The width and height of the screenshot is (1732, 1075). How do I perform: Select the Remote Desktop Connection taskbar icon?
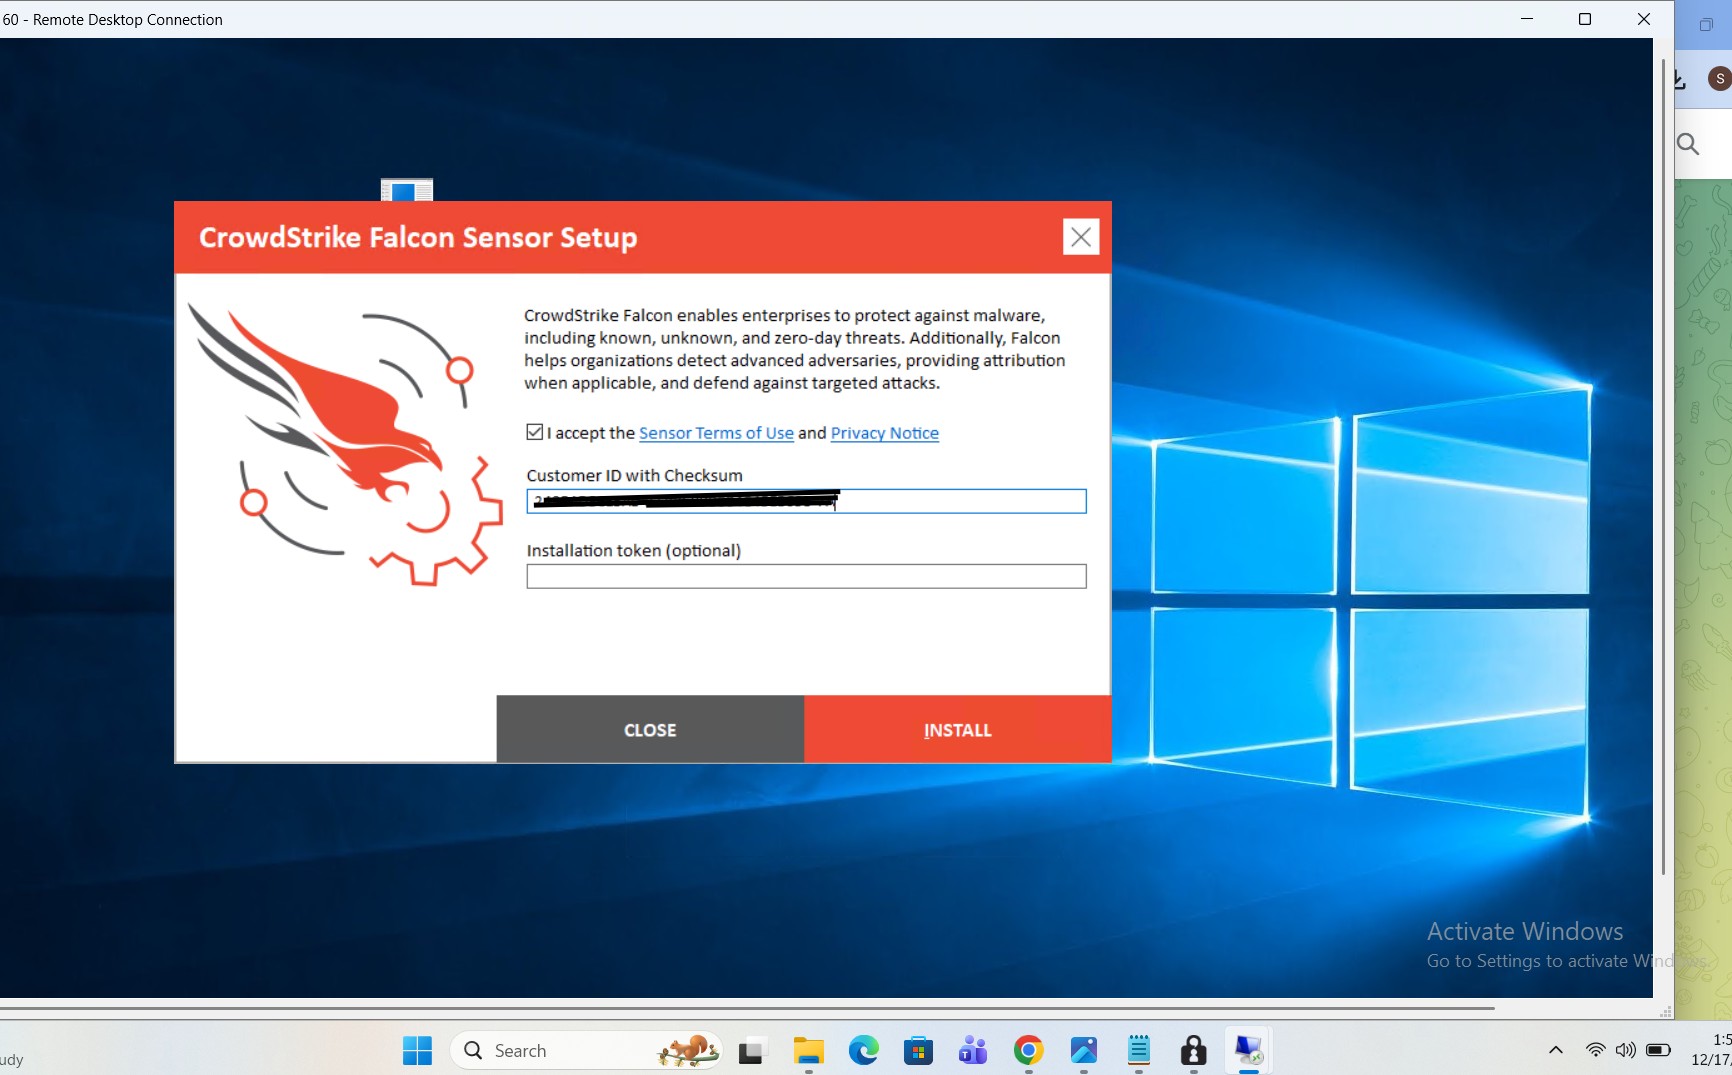(x=1249, y=1051)
